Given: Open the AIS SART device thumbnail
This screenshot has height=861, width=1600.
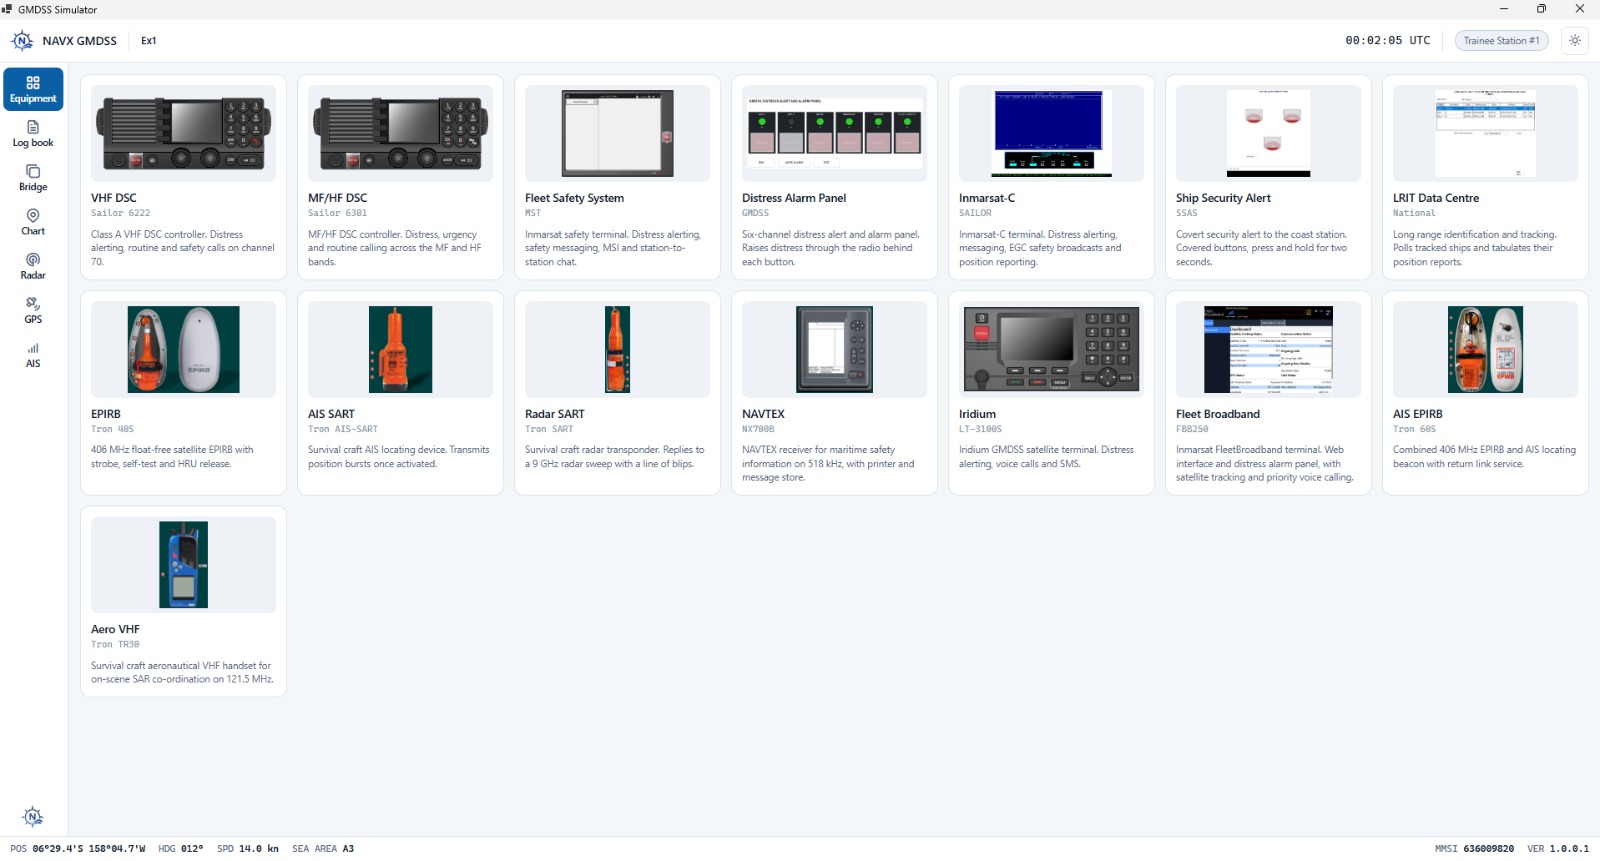Looking at the screenshot, I should point(400,349).
